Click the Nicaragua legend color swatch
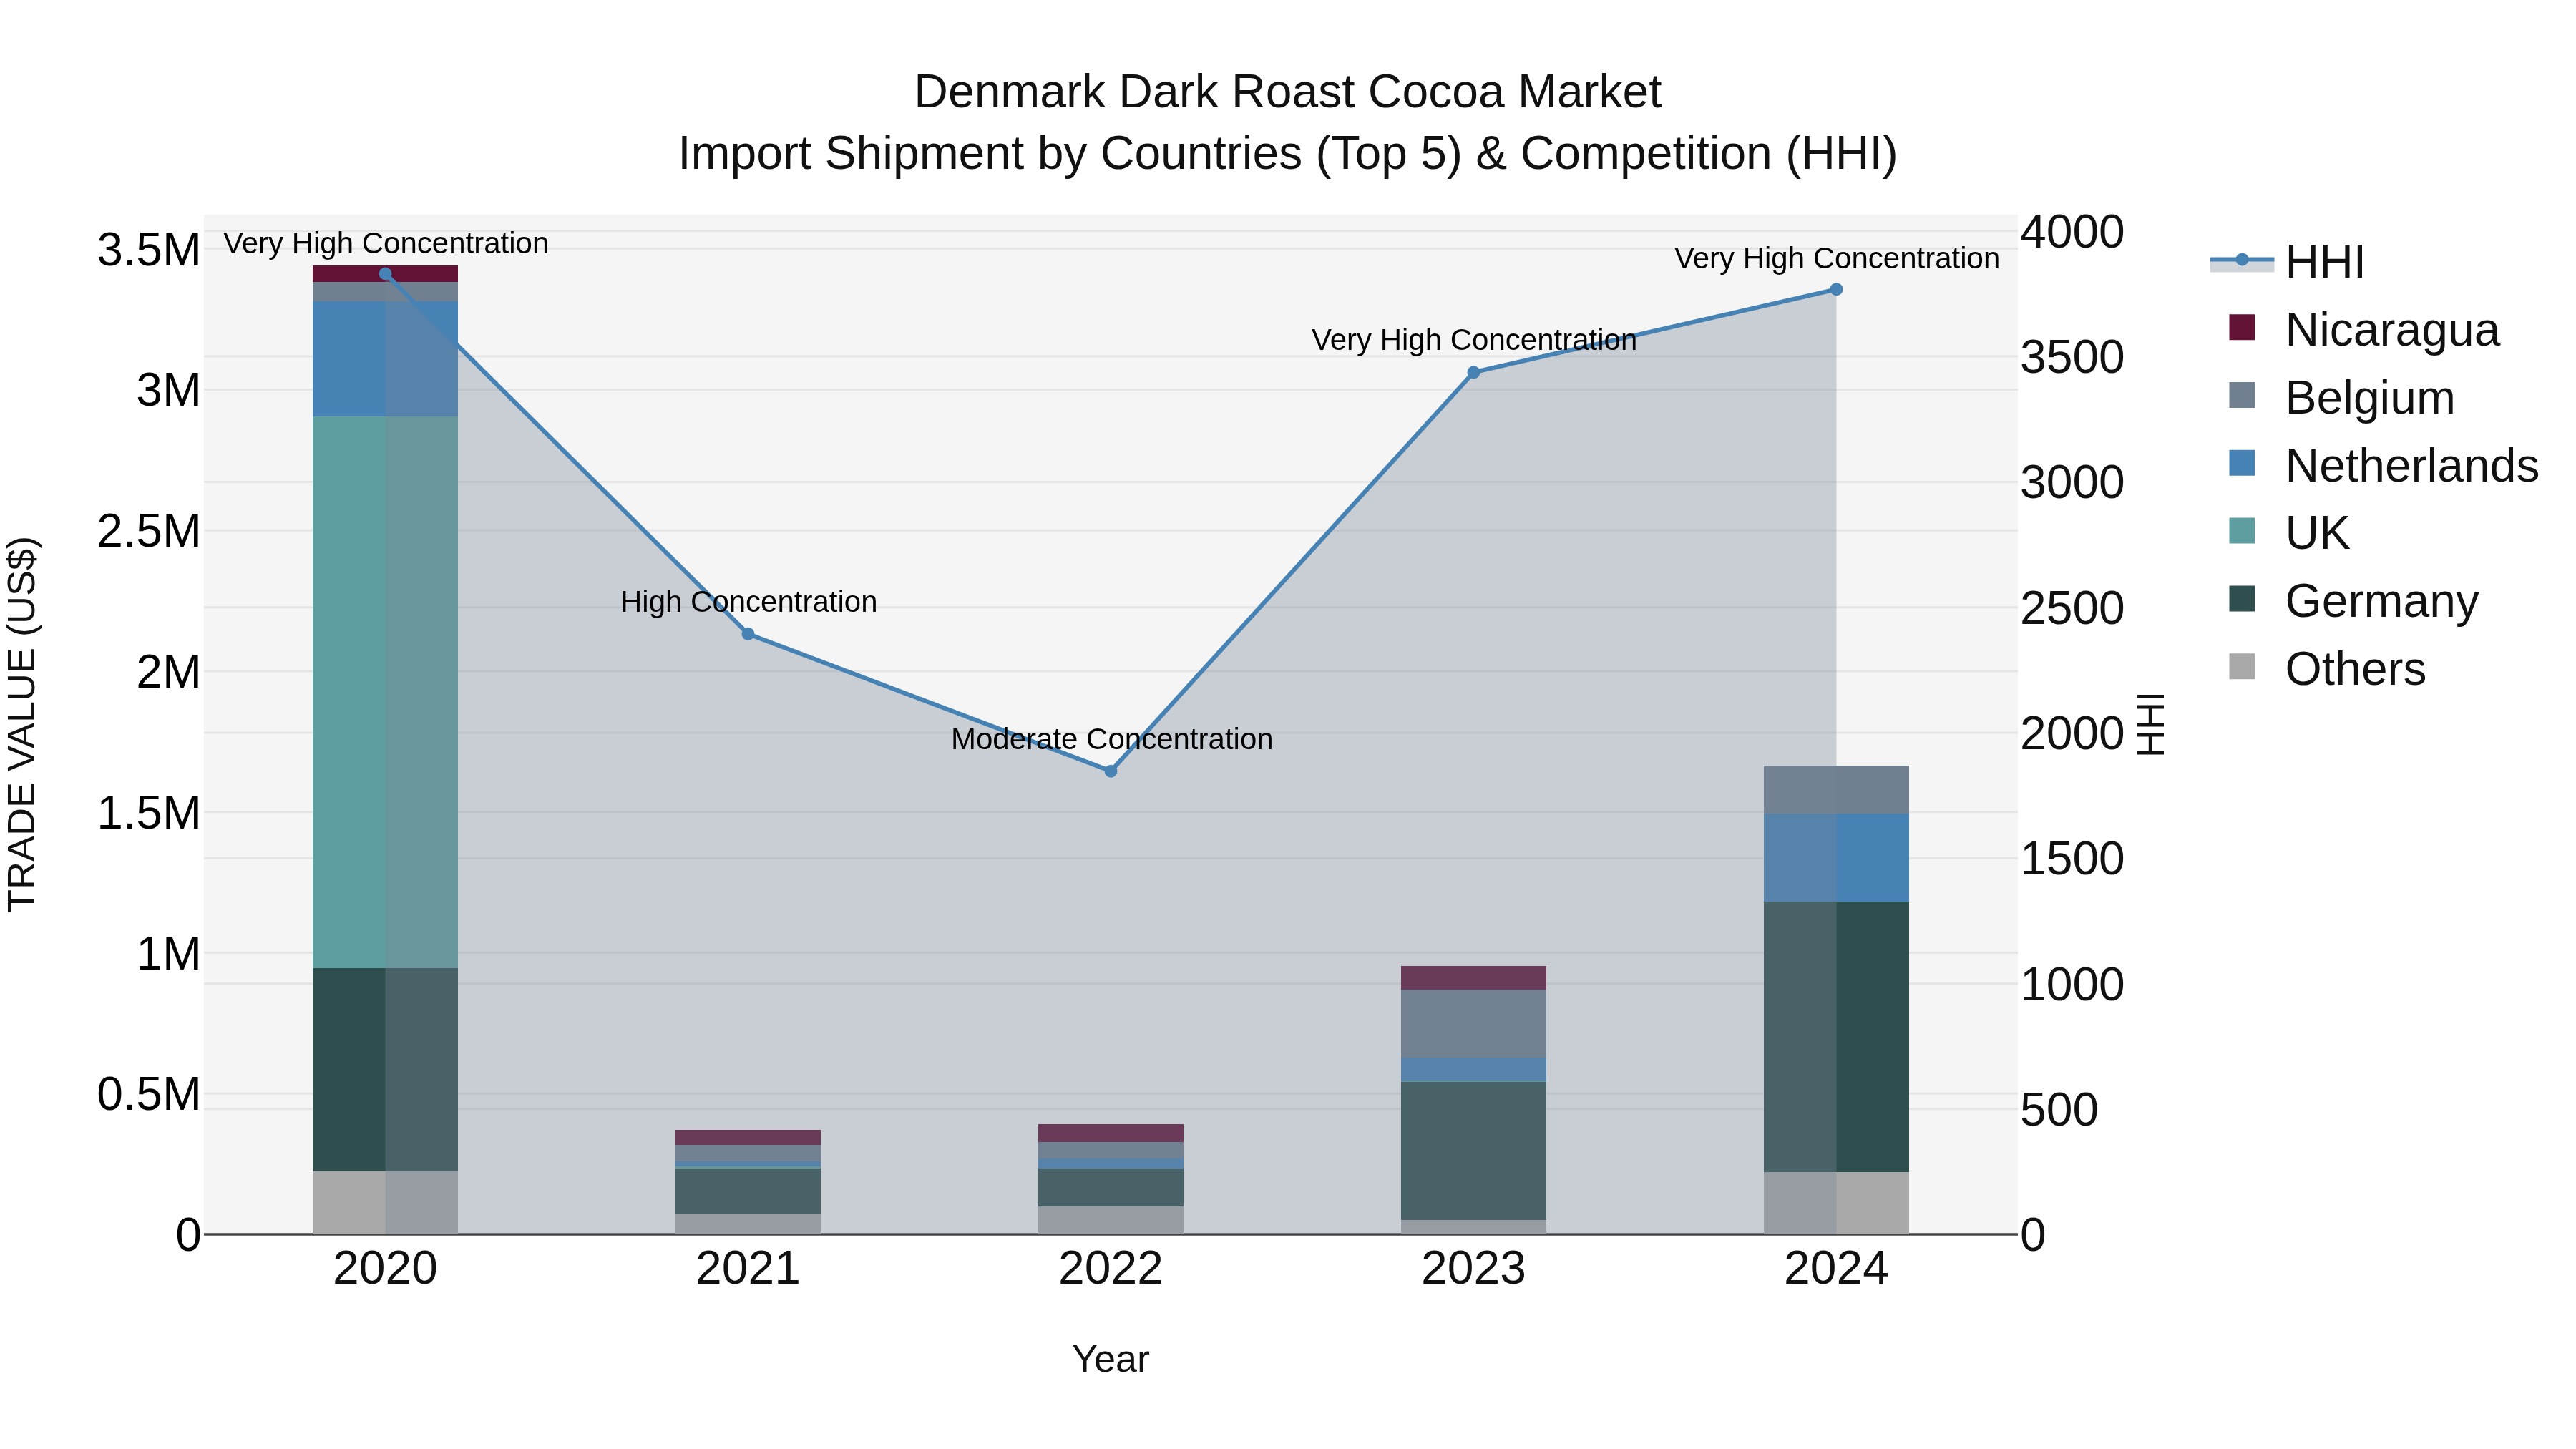2576x1449 pixels. pyautogui.click(x=2243, y=328)
